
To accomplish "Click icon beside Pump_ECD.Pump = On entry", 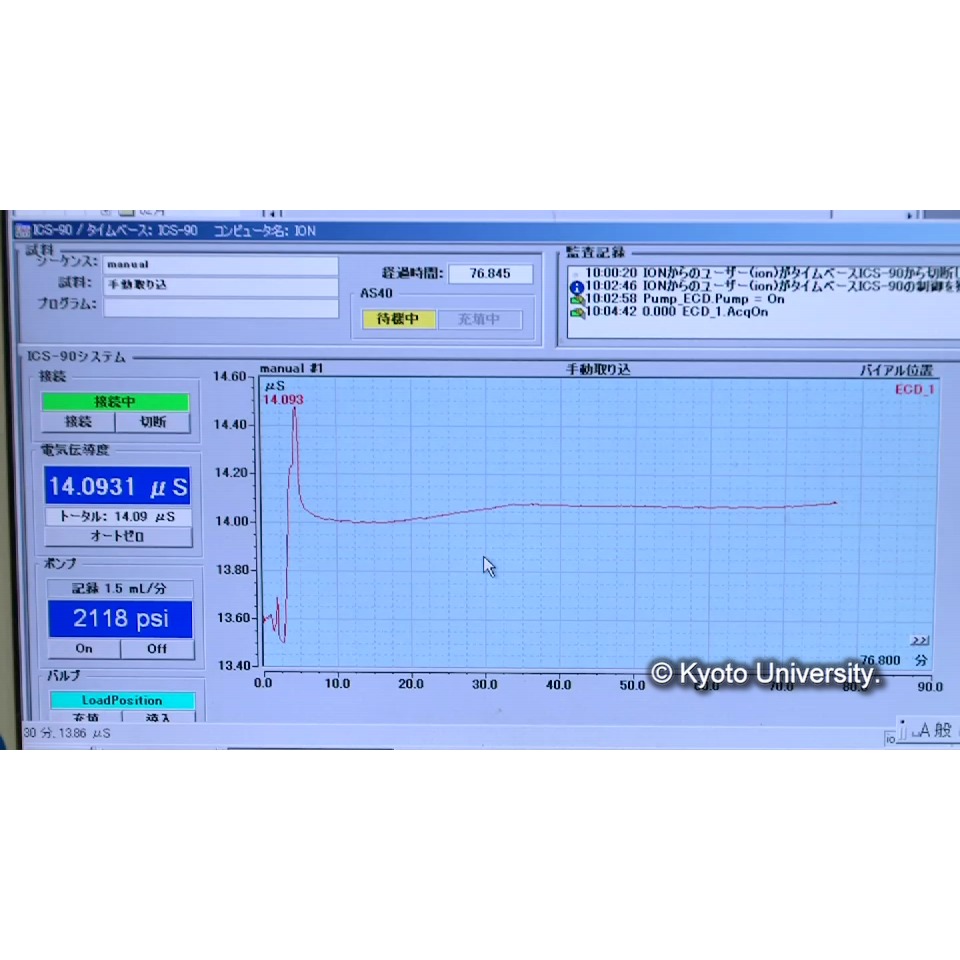I will pos(576,299).
